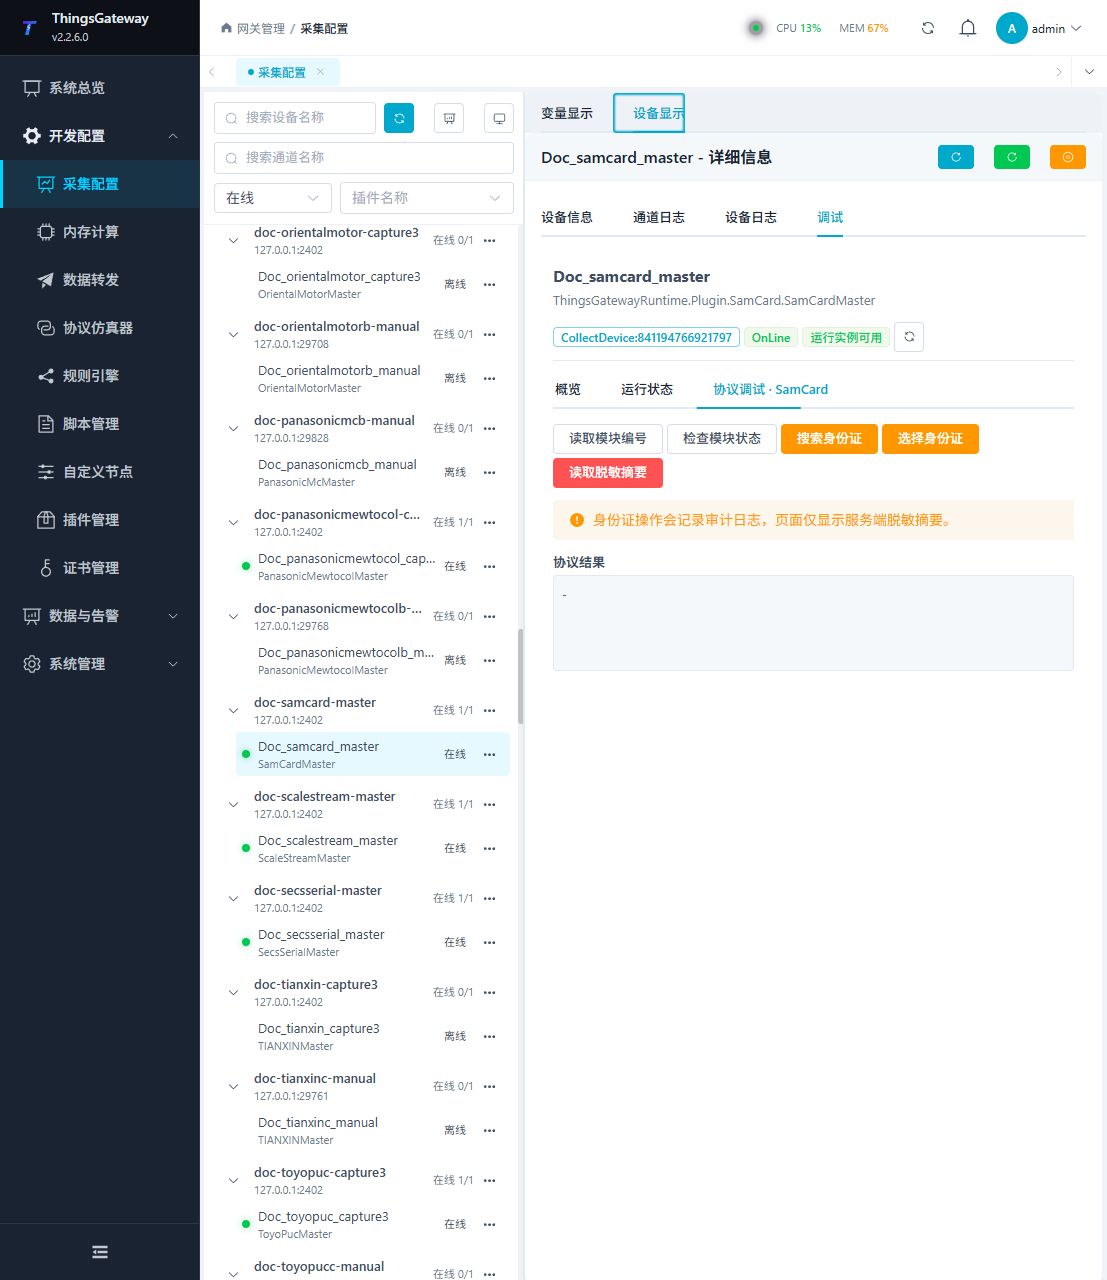
Task: Open 插件管理 page
Action: point(100,520)
